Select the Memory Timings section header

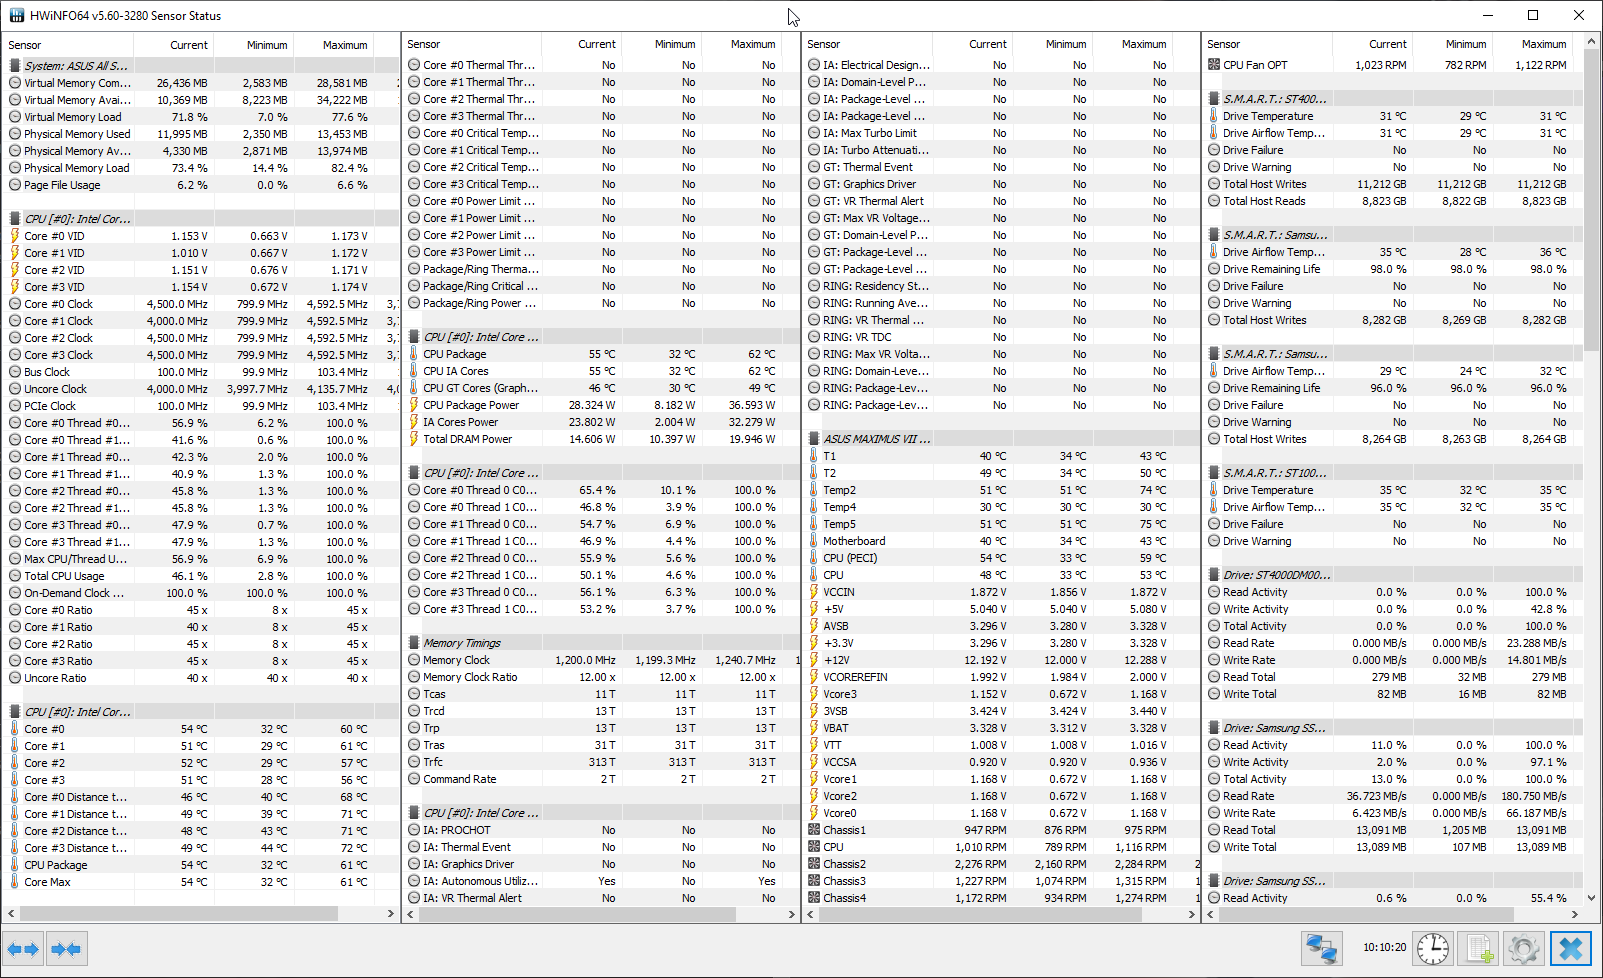(x=461, y=643)
